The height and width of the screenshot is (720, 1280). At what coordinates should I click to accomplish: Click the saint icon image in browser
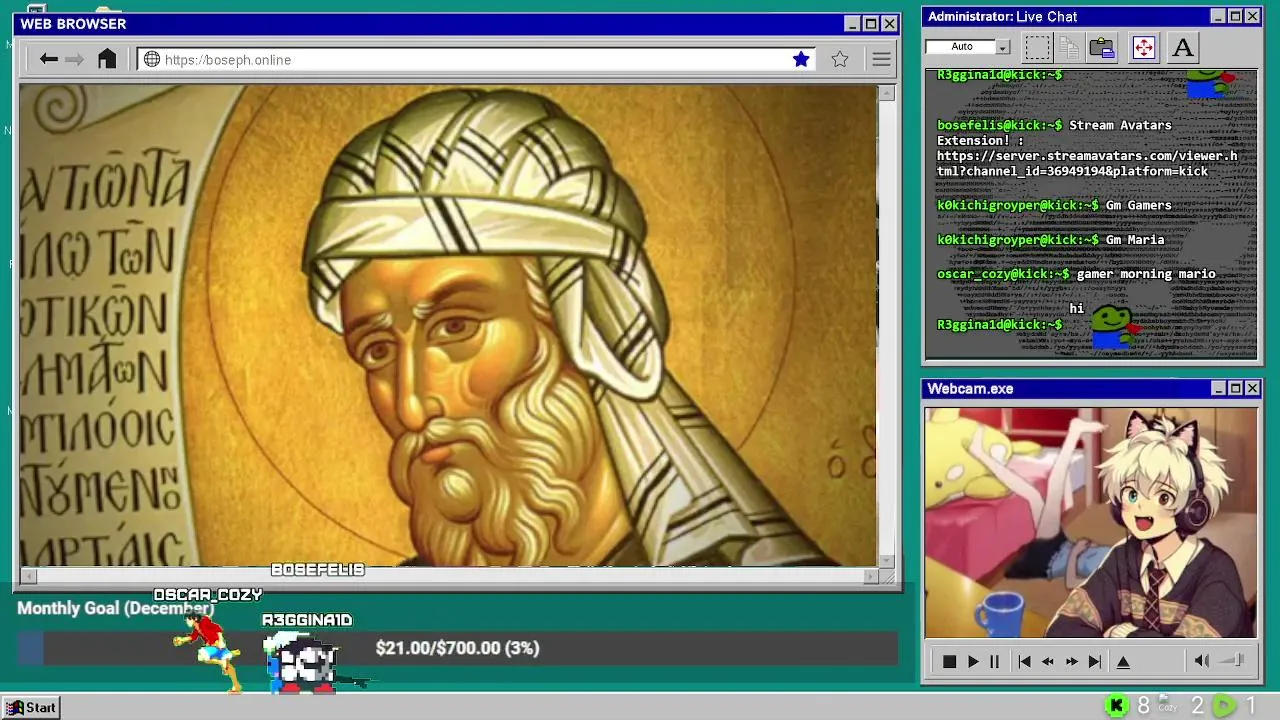(x=448, y=325)
